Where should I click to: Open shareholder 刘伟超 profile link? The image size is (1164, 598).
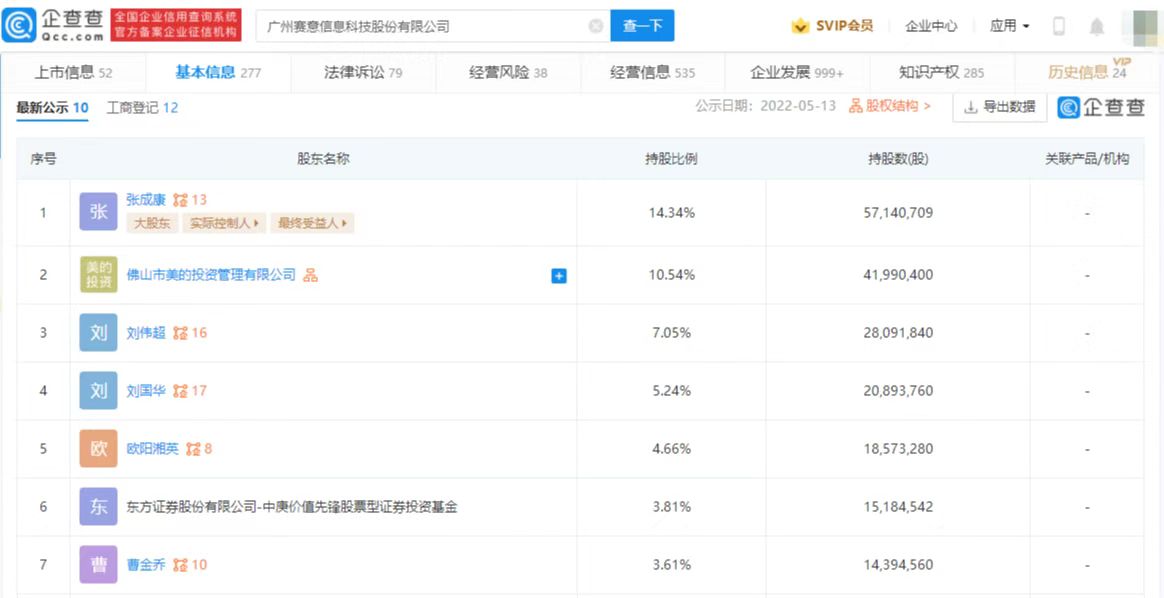point(147,333)
